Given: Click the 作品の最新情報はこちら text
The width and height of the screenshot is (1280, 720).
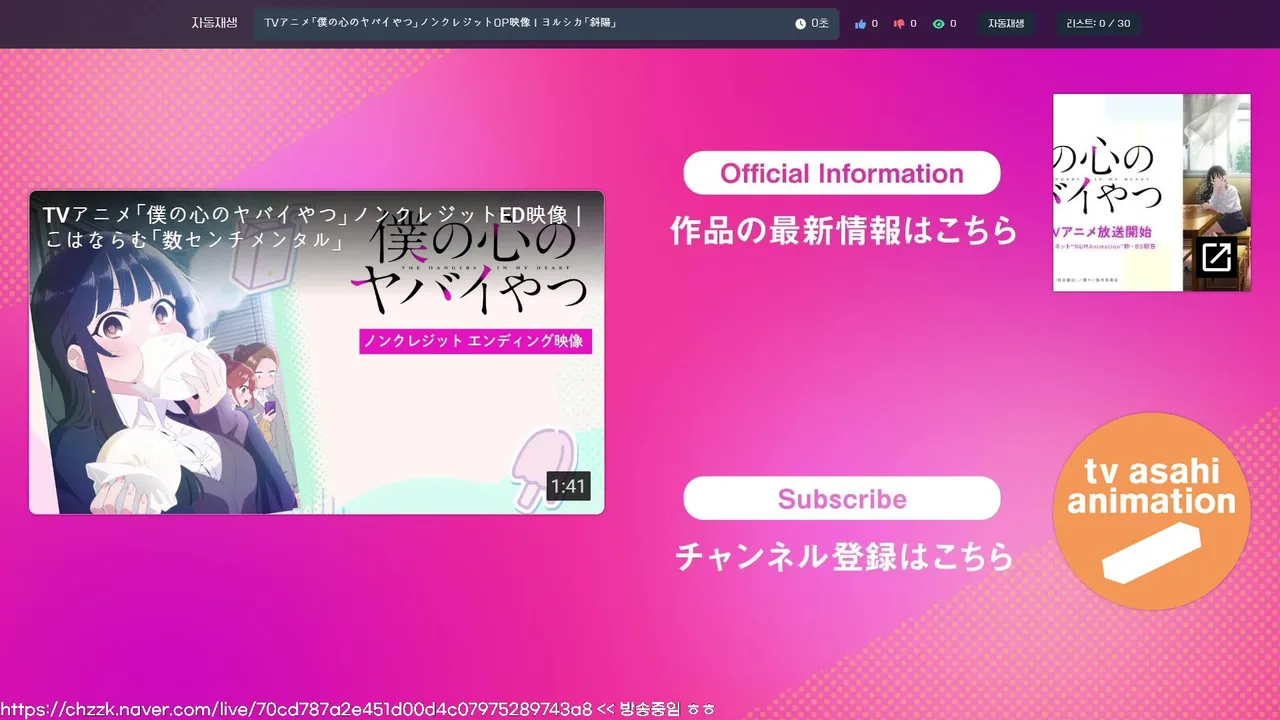Looking at the screenshot, I should [843, 231].
